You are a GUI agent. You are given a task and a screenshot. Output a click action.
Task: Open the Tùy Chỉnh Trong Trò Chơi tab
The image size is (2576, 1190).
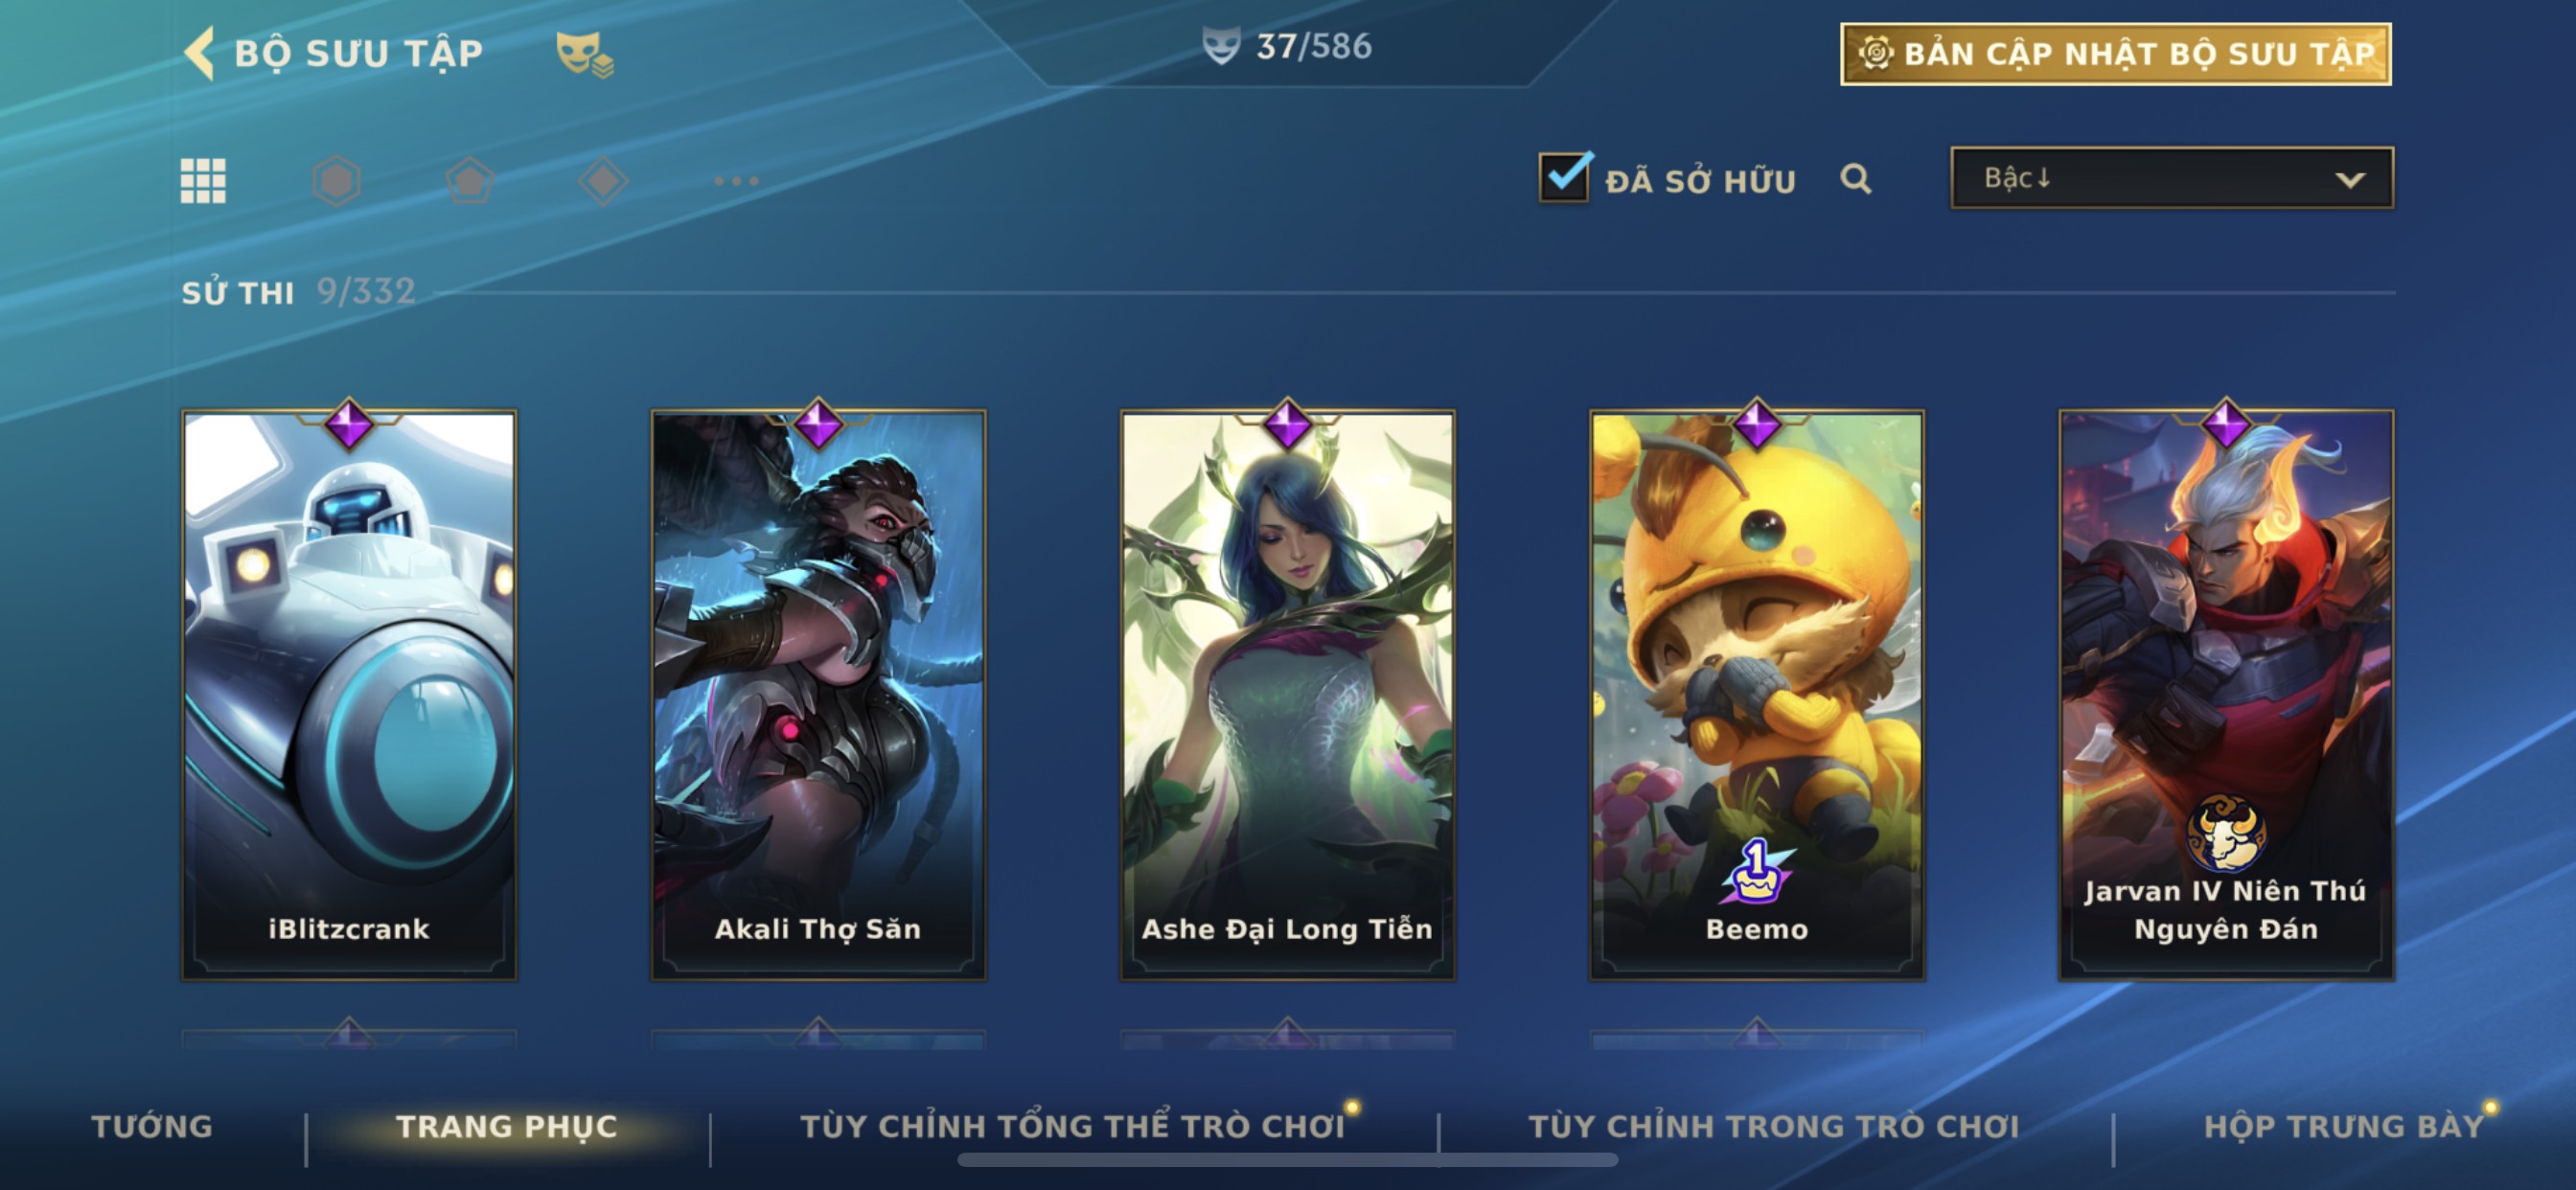point(1773,1126)
